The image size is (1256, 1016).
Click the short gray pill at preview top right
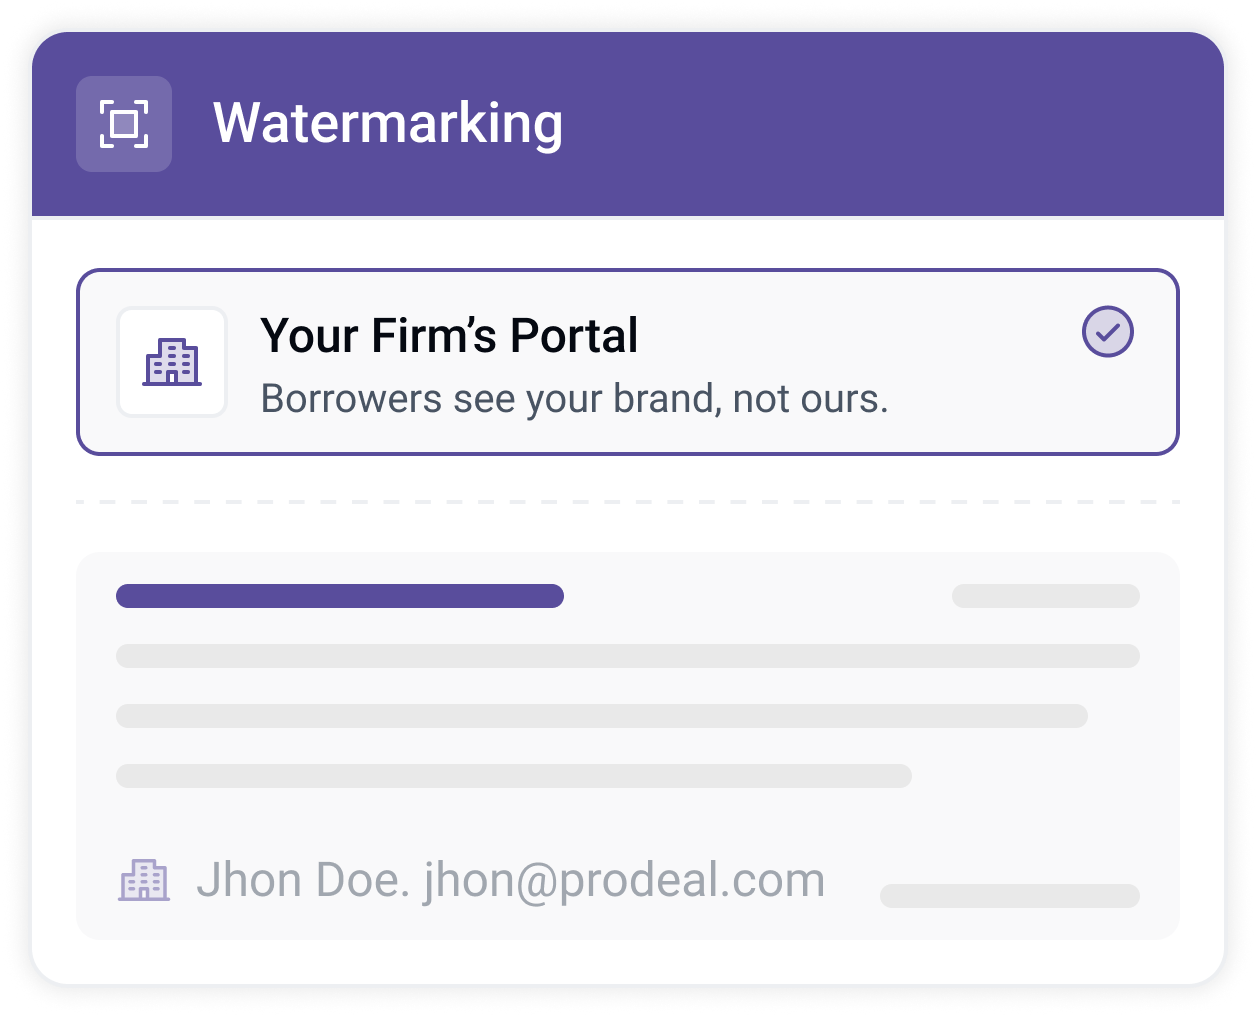[x=1046, y=596]
